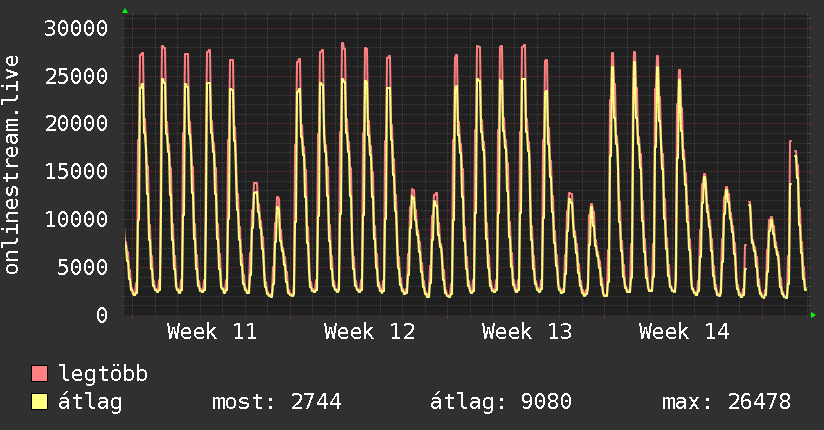
Task: Click the Week 12 axis label
Action: click(369, 331)
